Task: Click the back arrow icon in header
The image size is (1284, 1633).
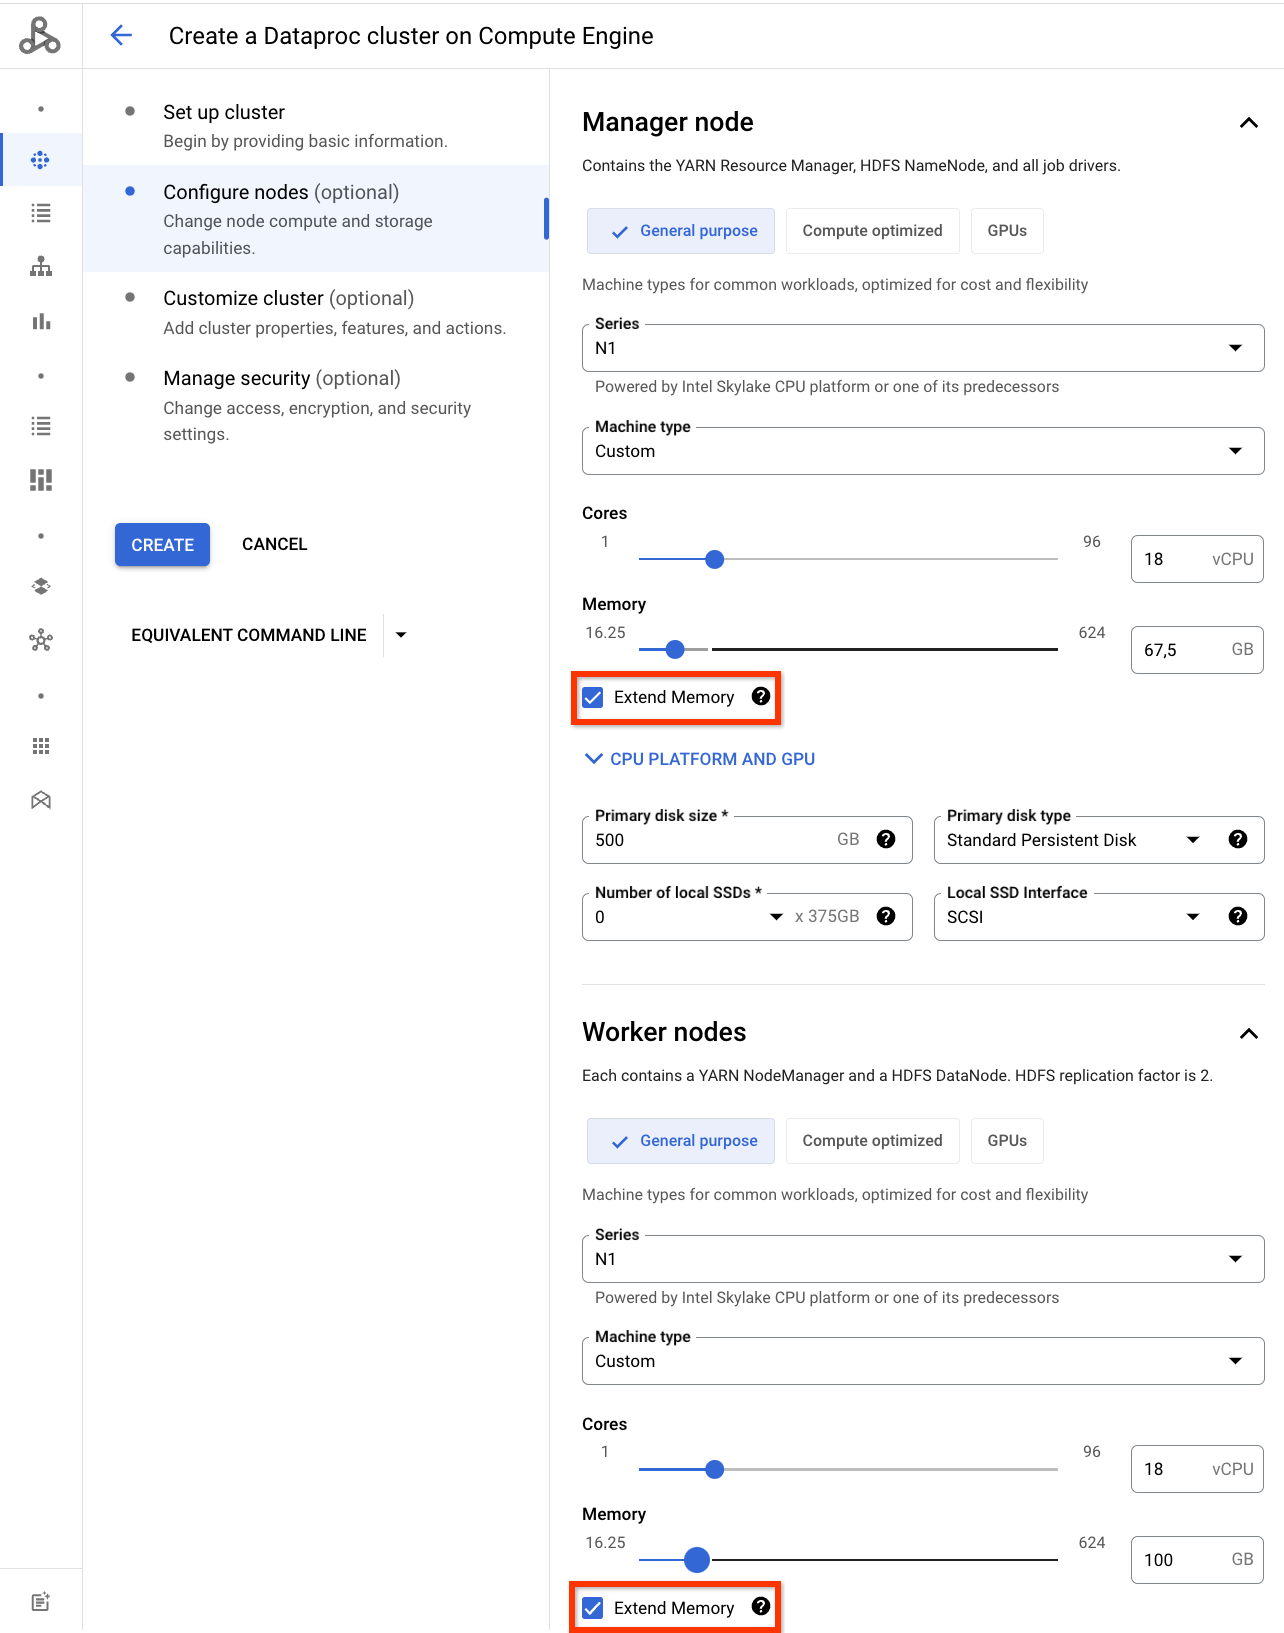Action: [121, 36]
